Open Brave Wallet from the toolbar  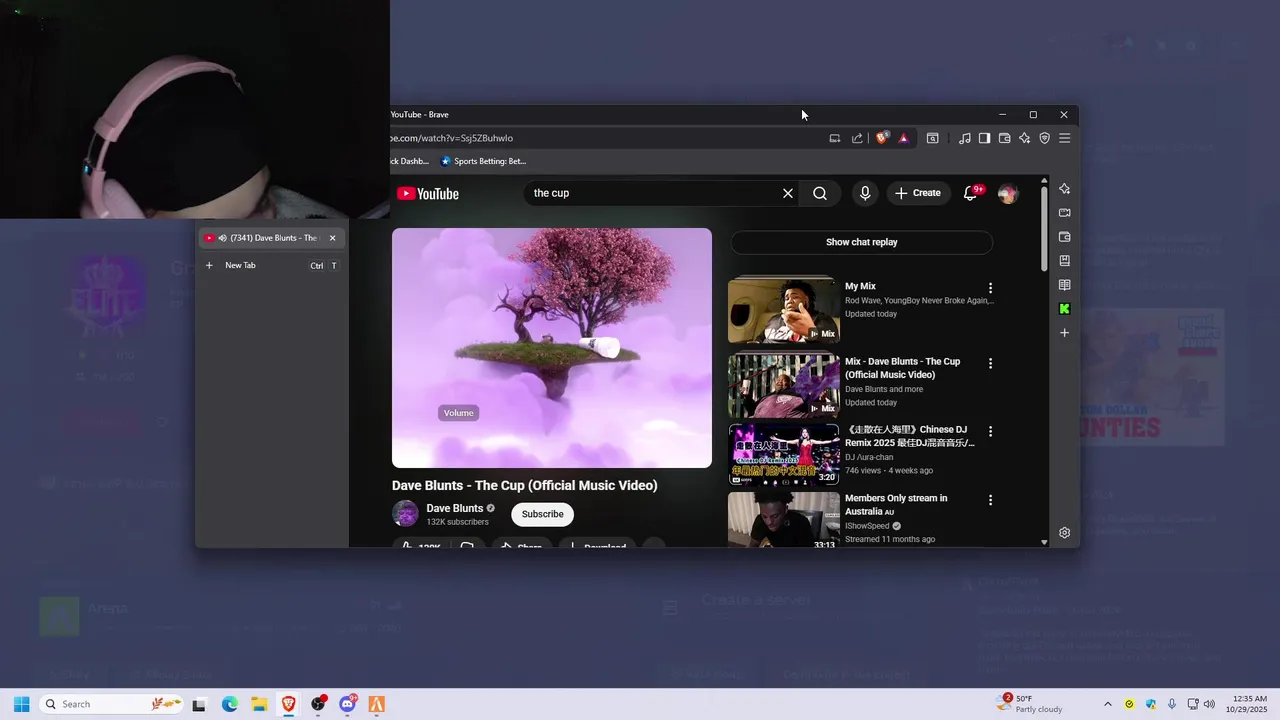coord(1005,138)
